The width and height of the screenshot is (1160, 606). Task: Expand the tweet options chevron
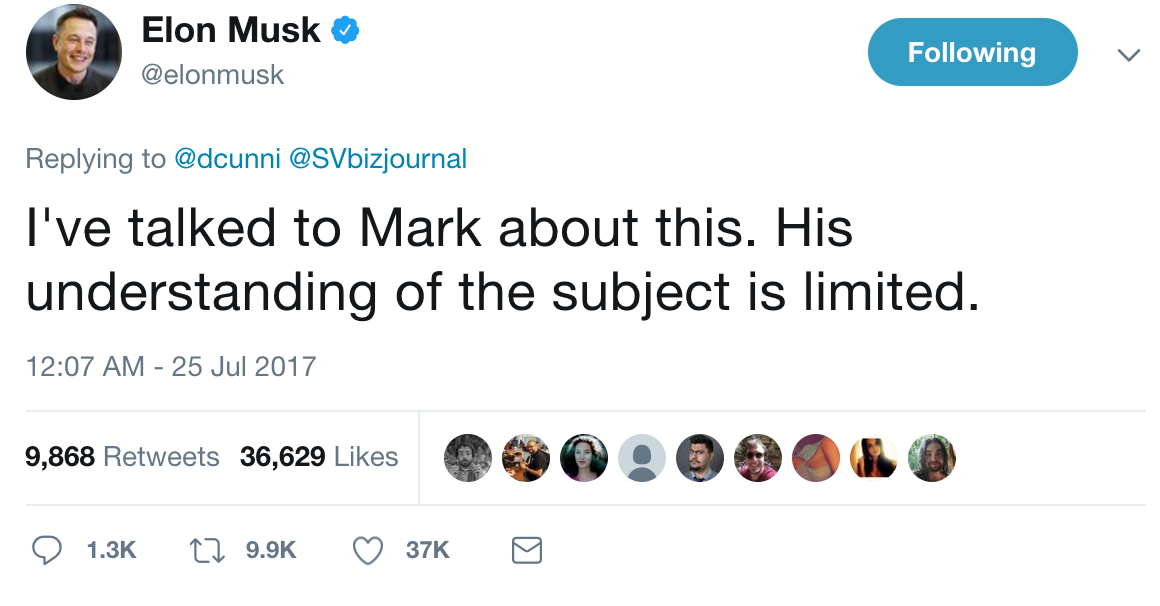(1128, 55)
